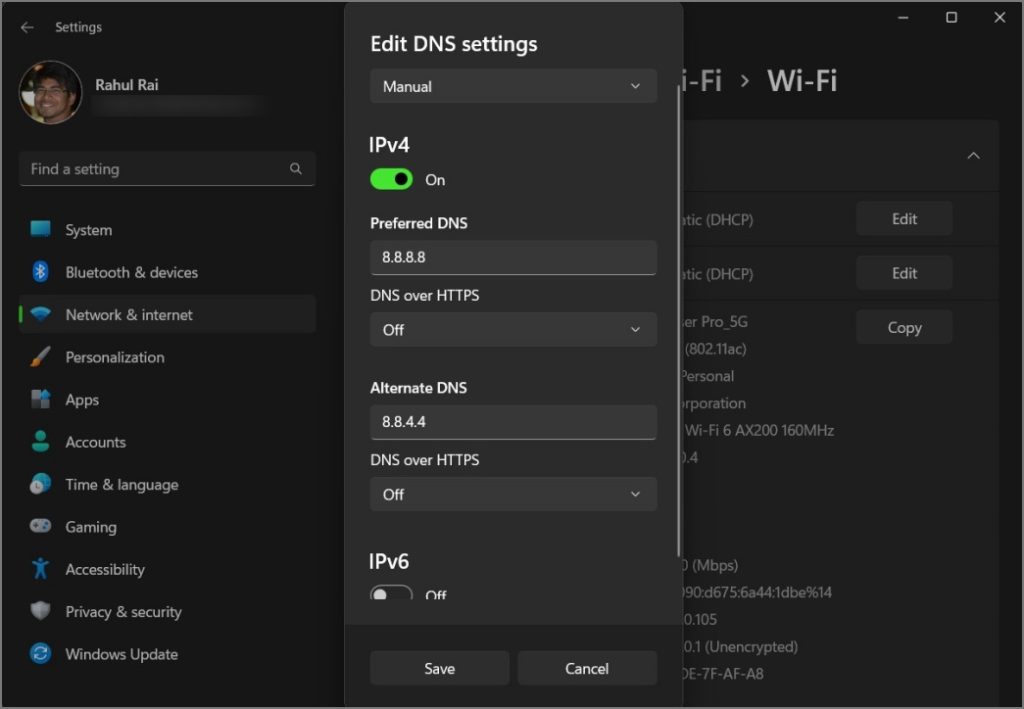Copy the Wi-Fi properties
Screen dimensions: 1024x709
(904, 327)
